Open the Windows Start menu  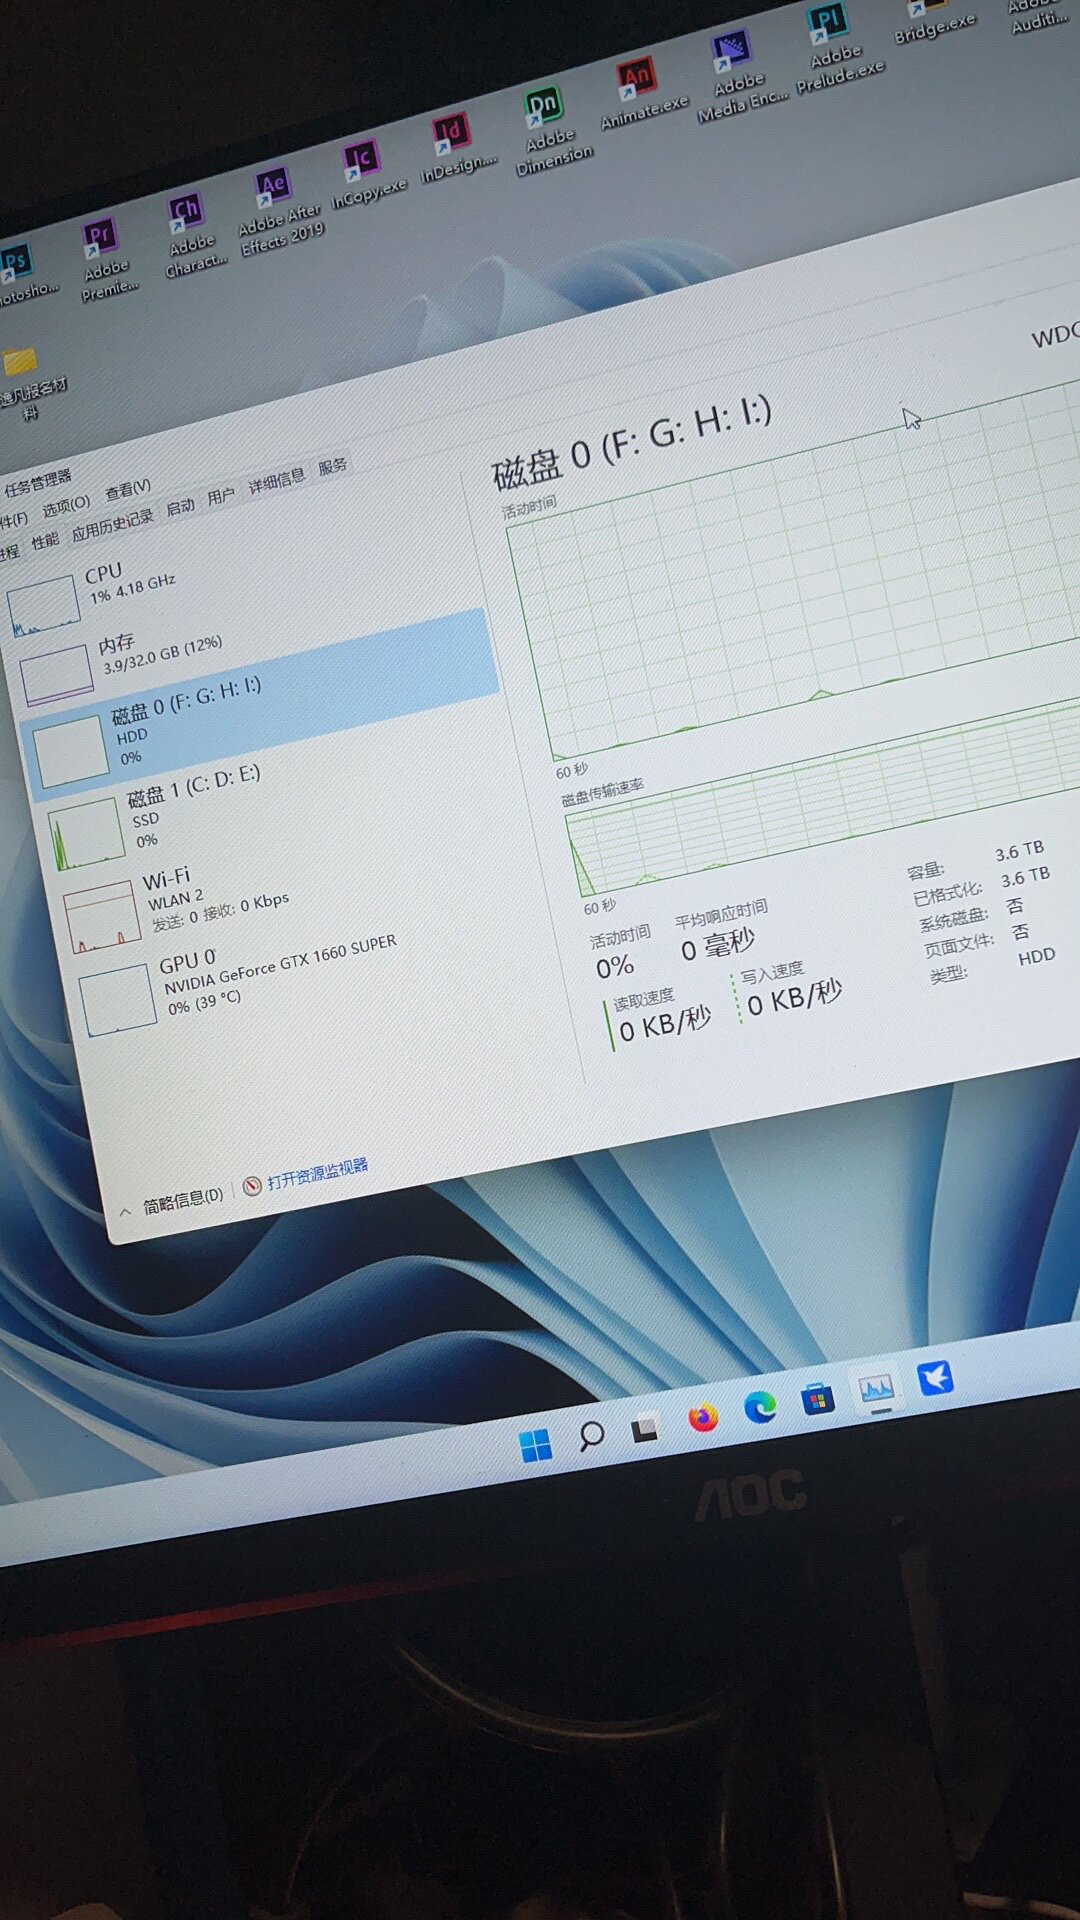tap(536, 1446)
